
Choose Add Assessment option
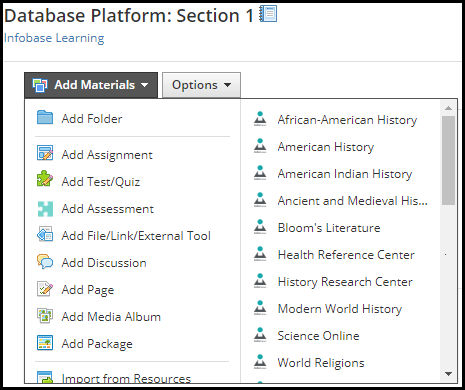click(108, 209)
